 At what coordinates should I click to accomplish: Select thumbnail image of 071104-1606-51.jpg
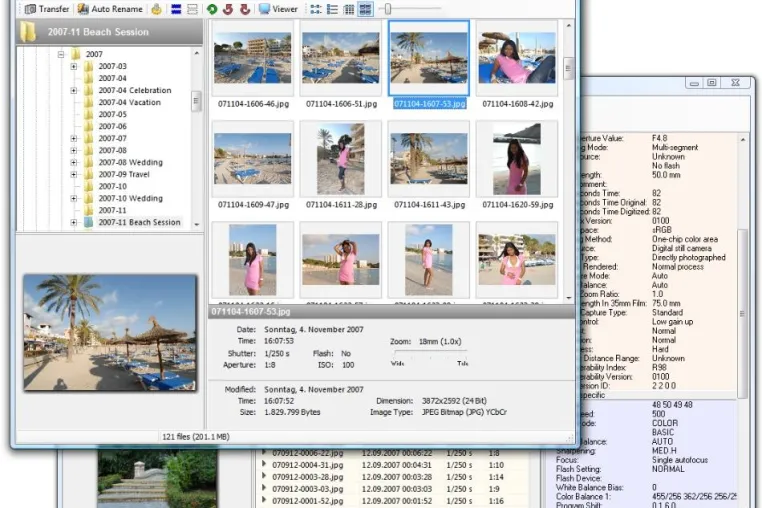[x=341, y=58]
